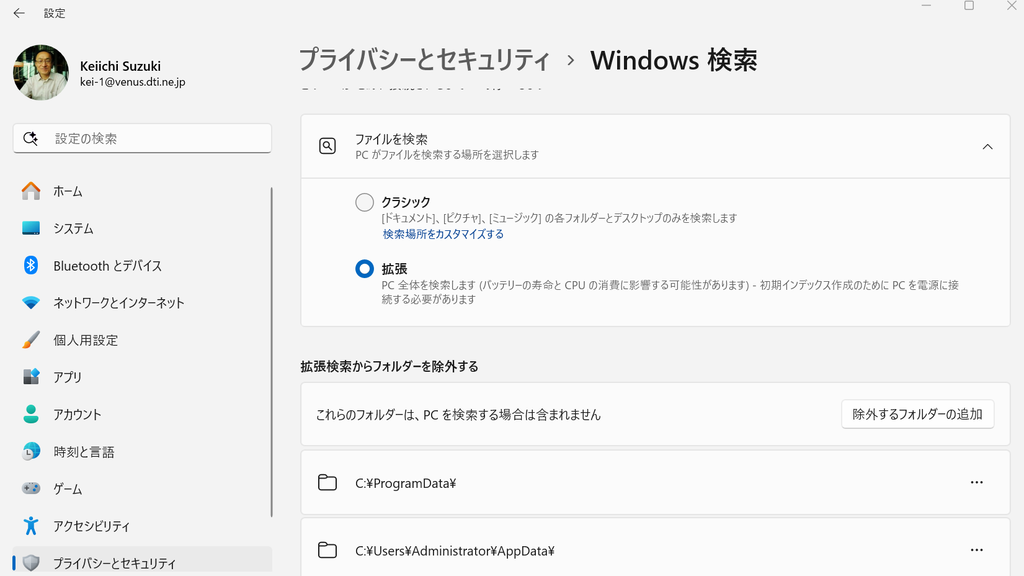Select the C:¥ProgramData¥ path text
Image resolution: width=1024 pixels, height=576 pixels.
[406, 483]
